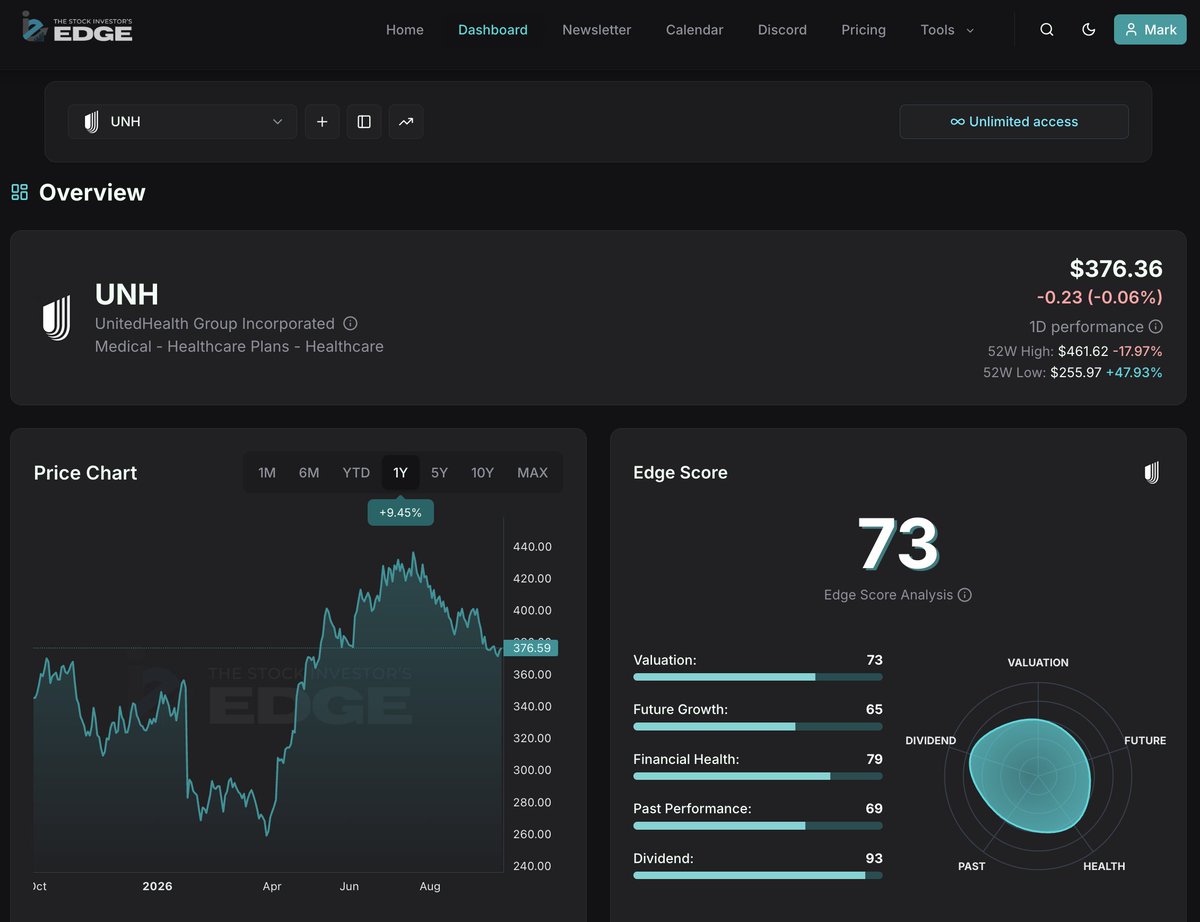This screenshot has width=1200, height=922.
Task: Click info icon beside 1D performance
Action: point(1156,327)
